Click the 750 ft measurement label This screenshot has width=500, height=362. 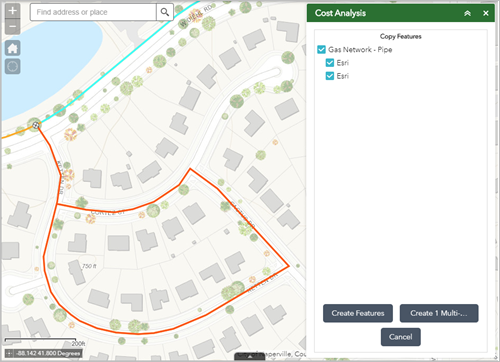[89, 266]
